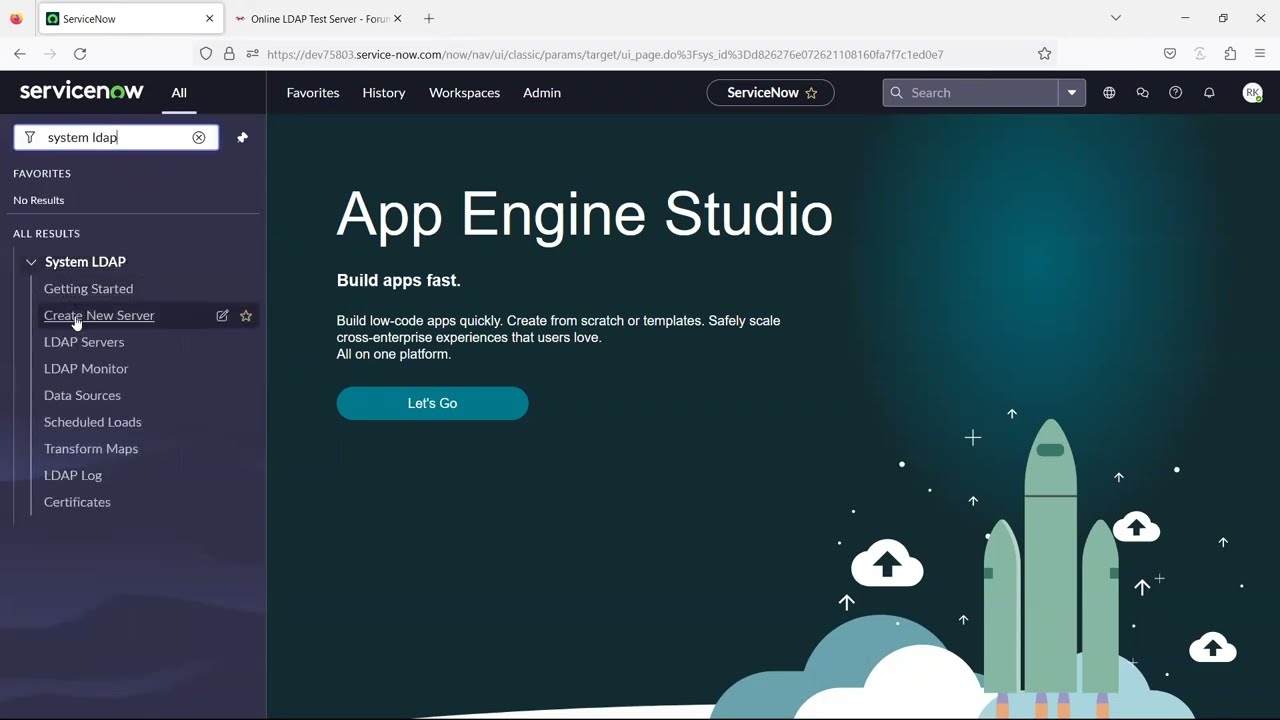The width and height of the screenshot is (1280, 720).
Task: Open the padlock site information icon
Action: click(229, 54)
